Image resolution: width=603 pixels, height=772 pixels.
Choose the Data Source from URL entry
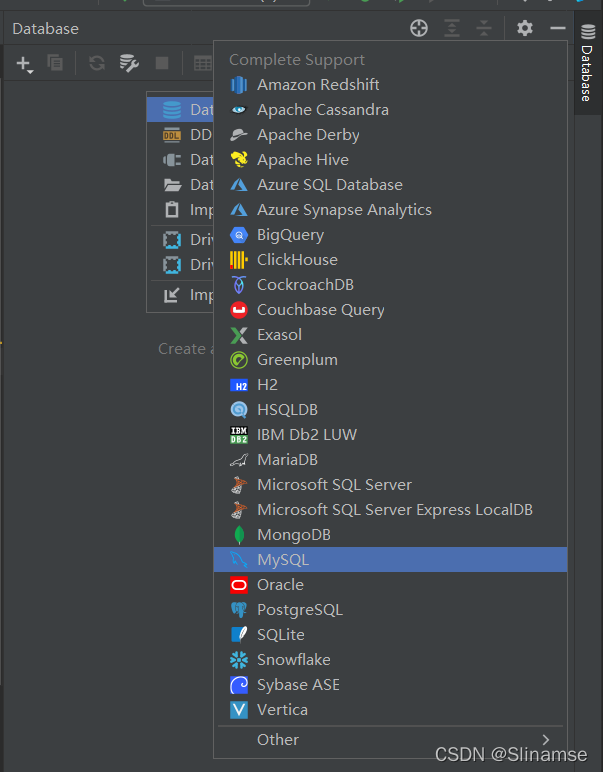click(180, 160)
